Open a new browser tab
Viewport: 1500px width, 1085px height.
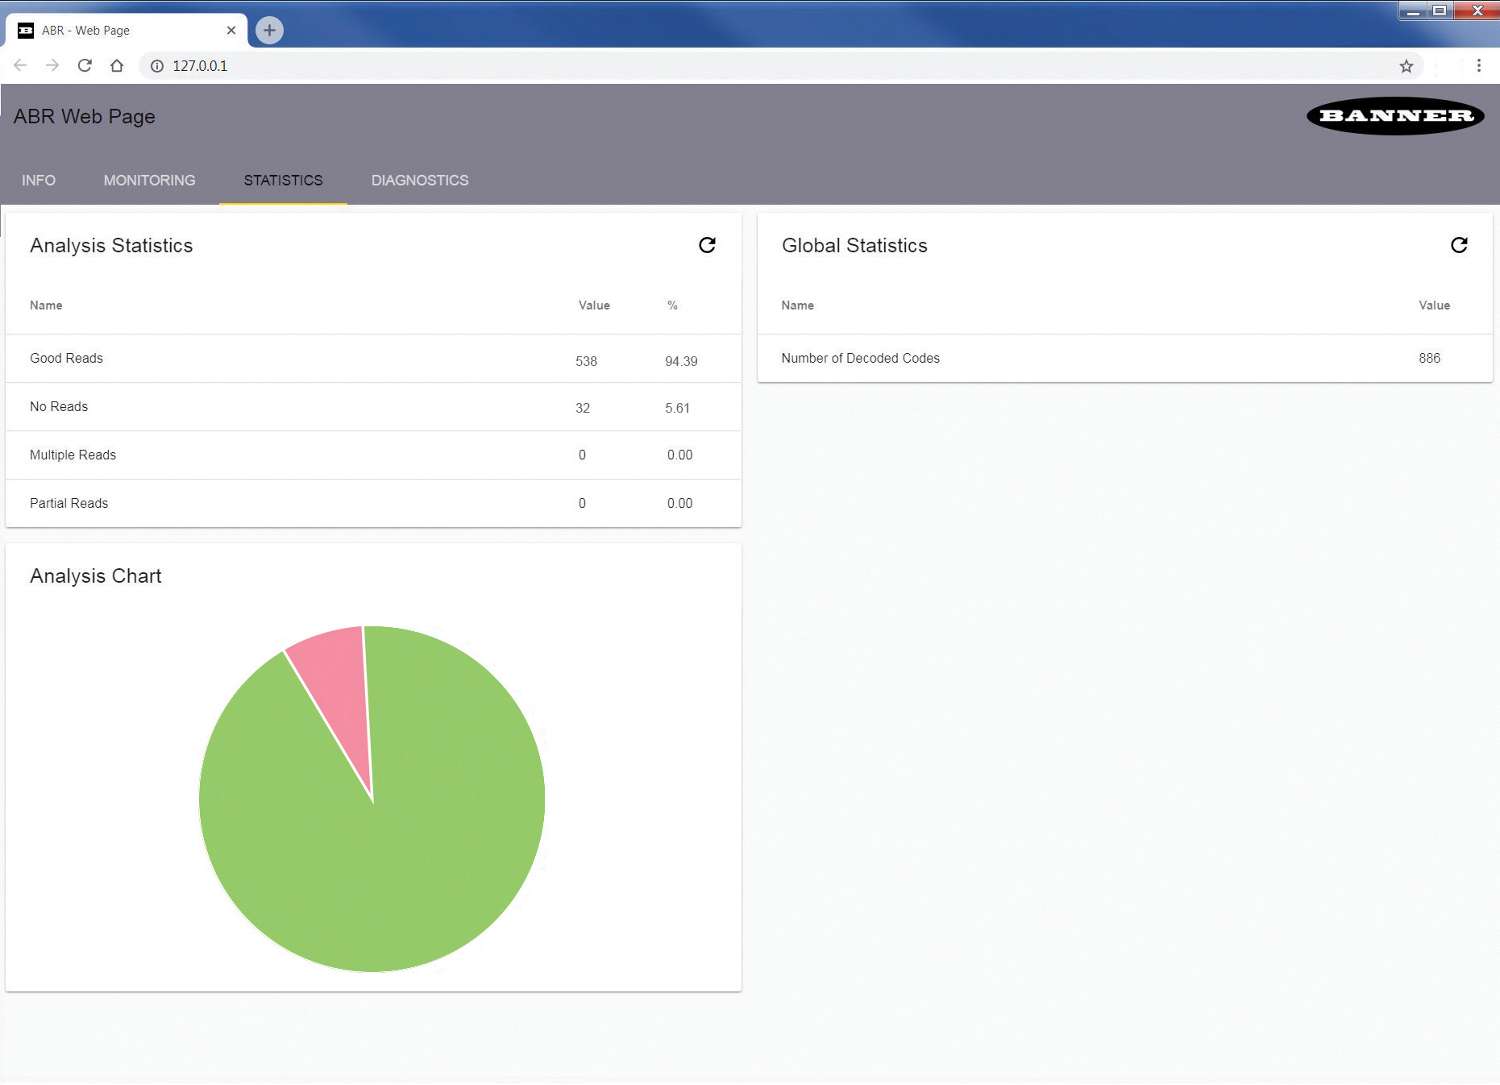click(268, 30)
